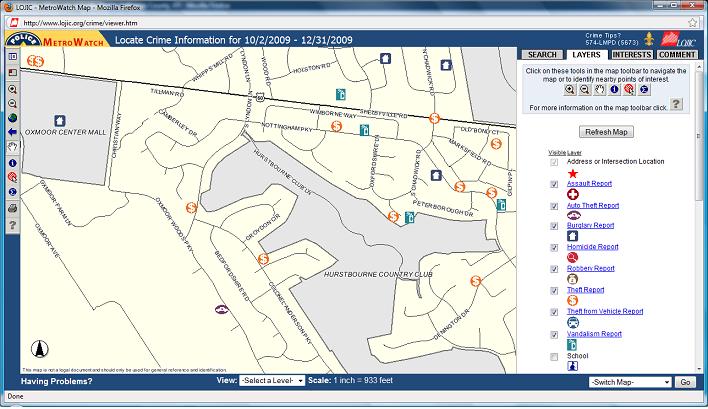Click the Go button beside Switch Map
Viewport: 708px width, 409px height.
pos(685,382)
